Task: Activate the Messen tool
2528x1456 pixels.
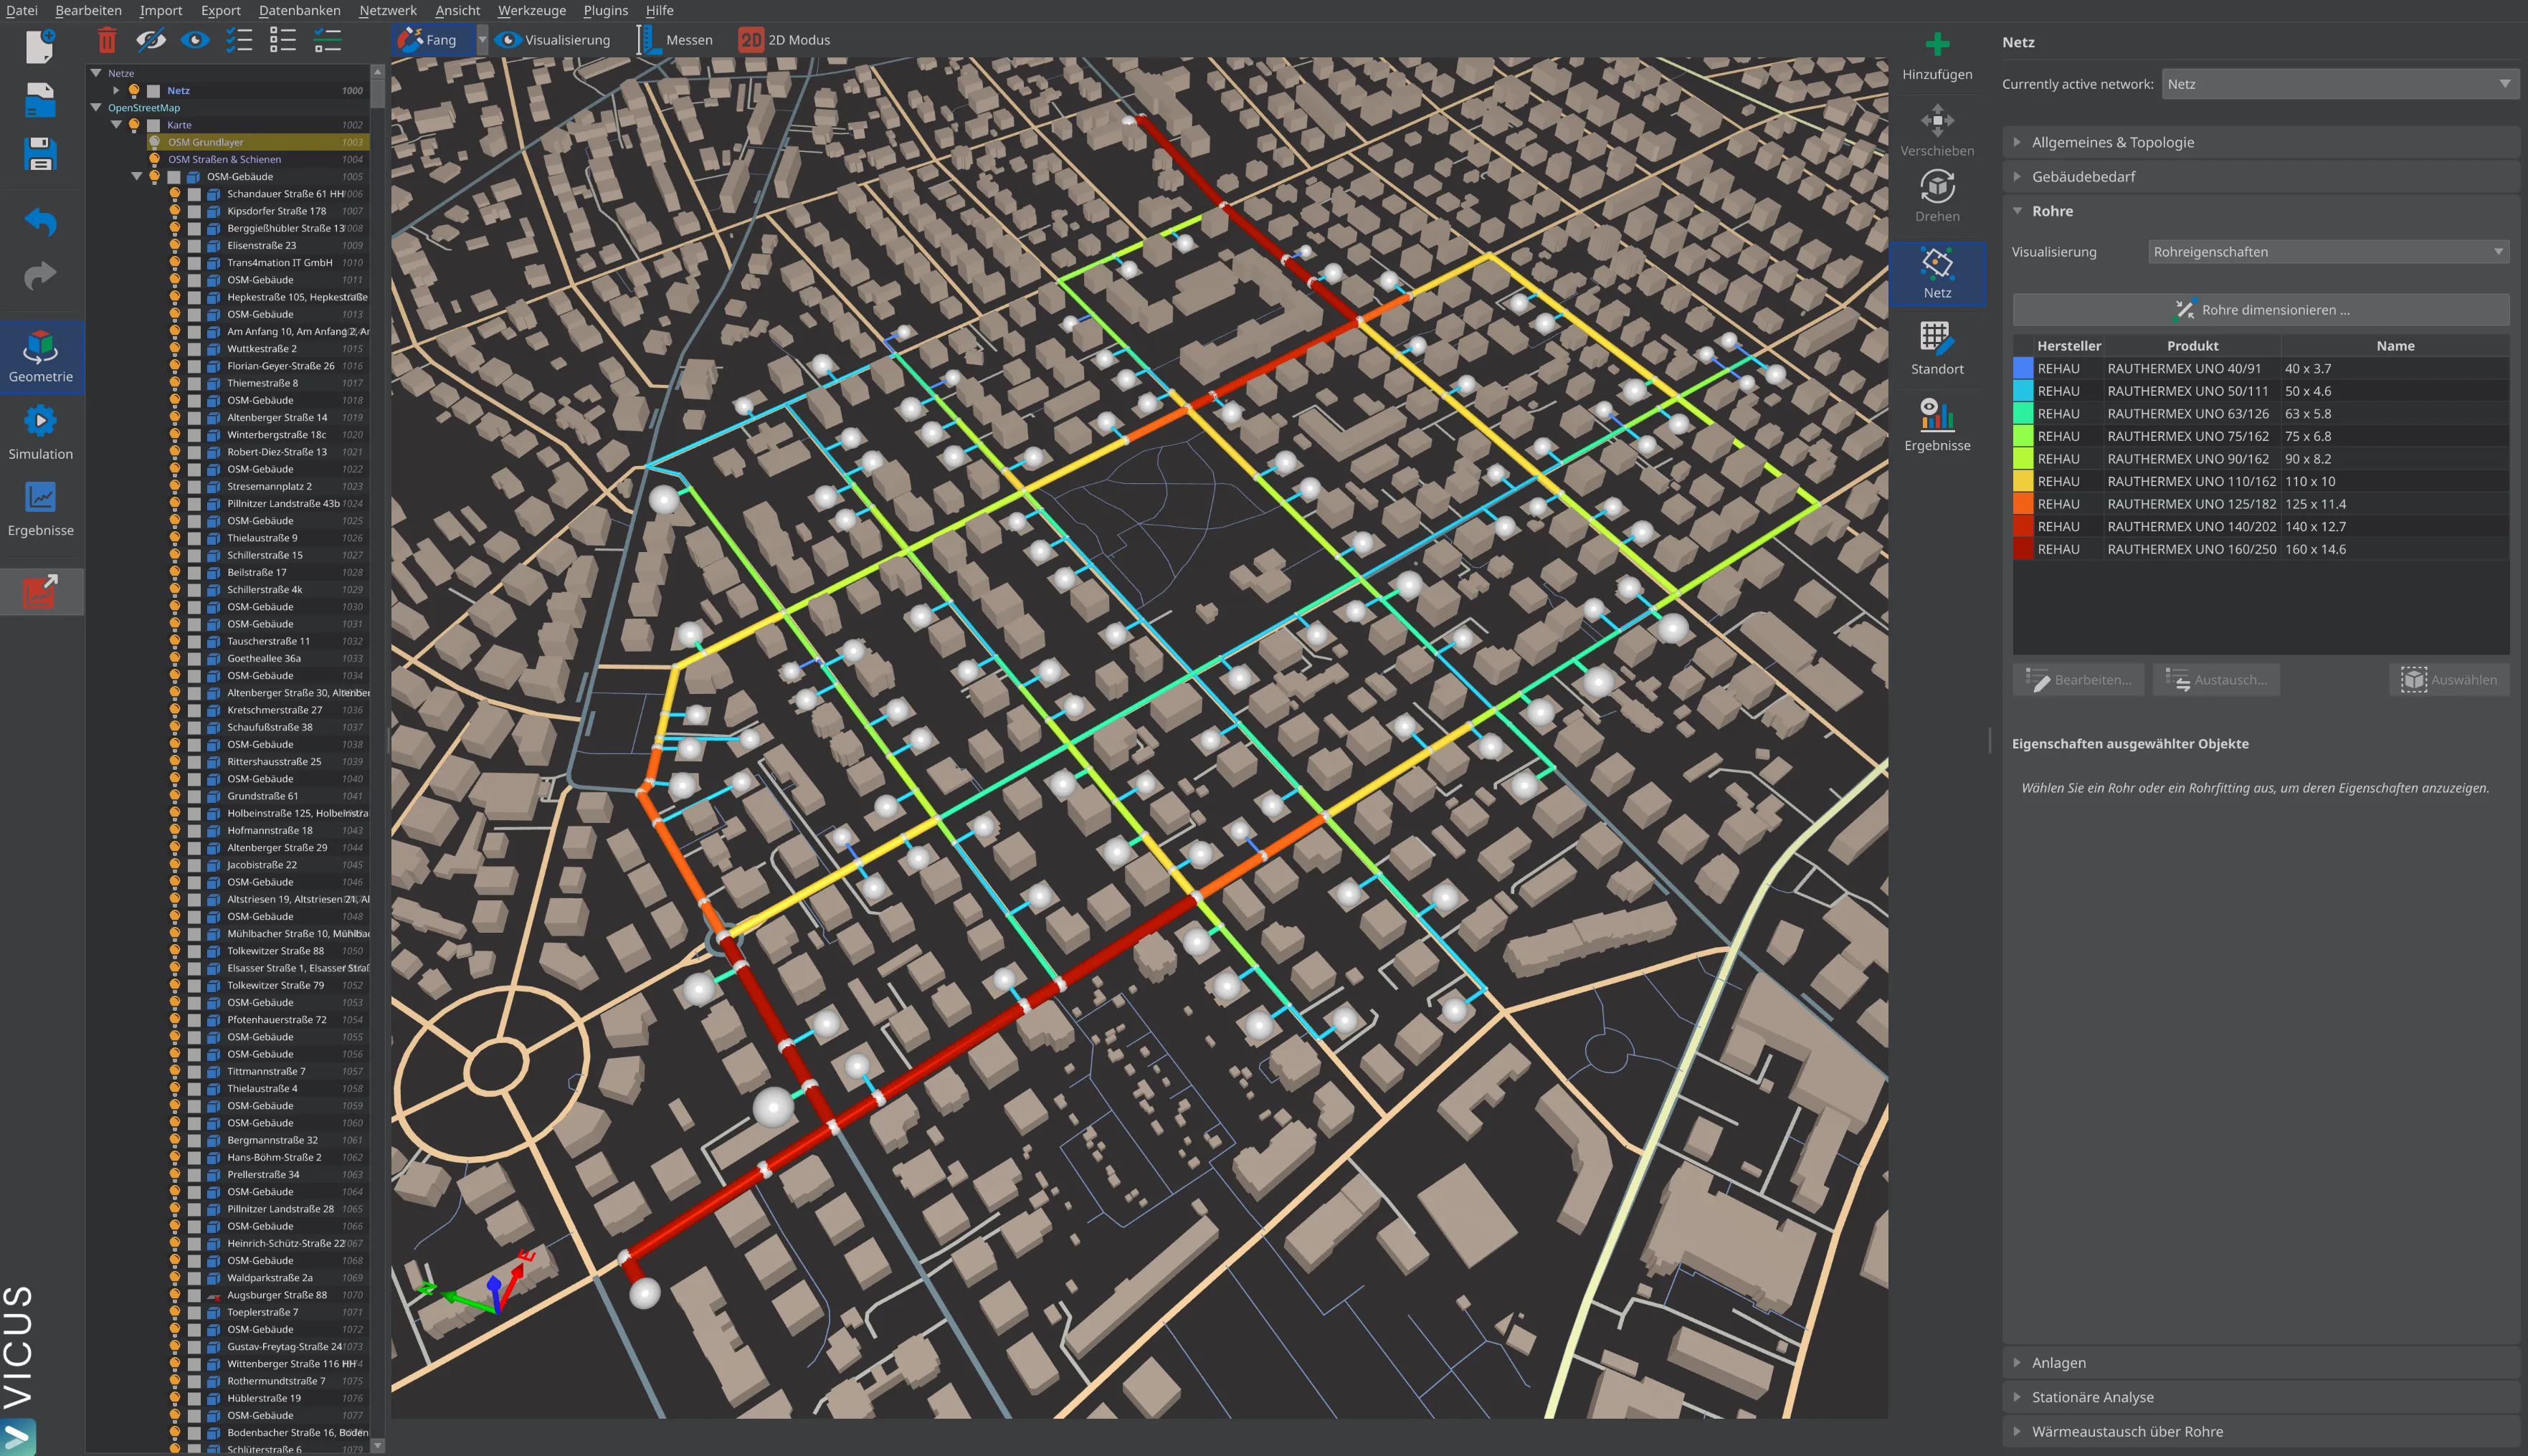Action: [x=676, y=39]
